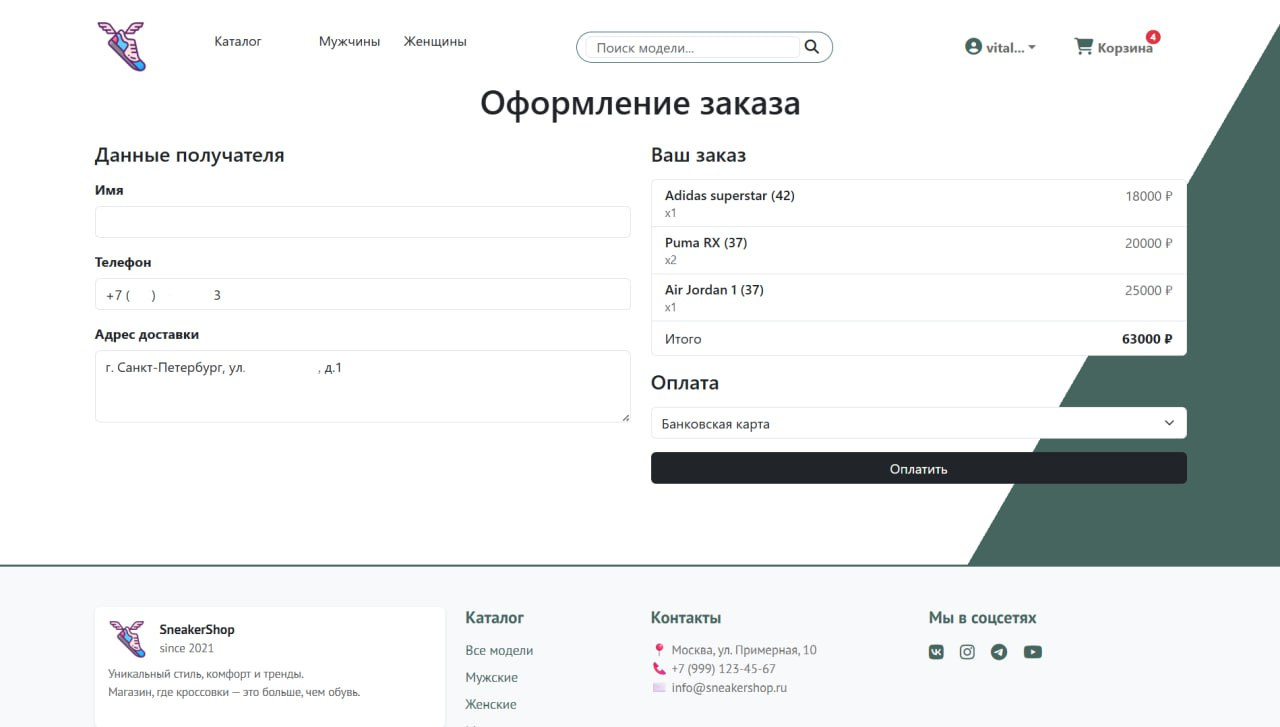Click the user account avatar icon
The image size is (1280, 727).
click(973, 47)
